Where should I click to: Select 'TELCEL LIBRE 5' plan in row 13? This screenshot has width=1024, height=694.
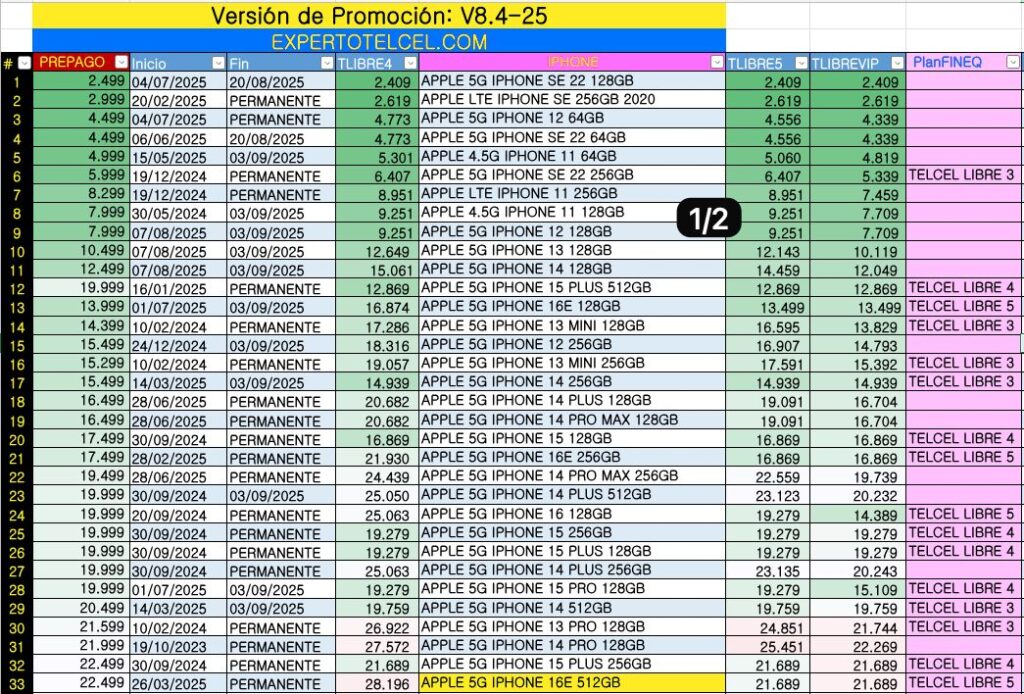(965, 307)
